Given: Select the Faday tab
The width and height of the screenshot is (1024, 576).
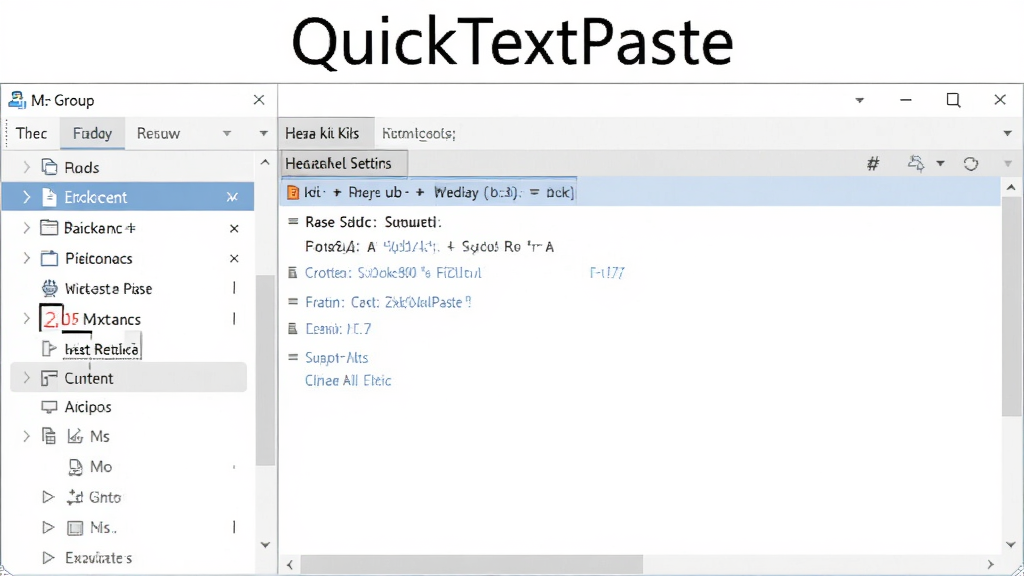Looking at the screenshot, I should (92, 133).
